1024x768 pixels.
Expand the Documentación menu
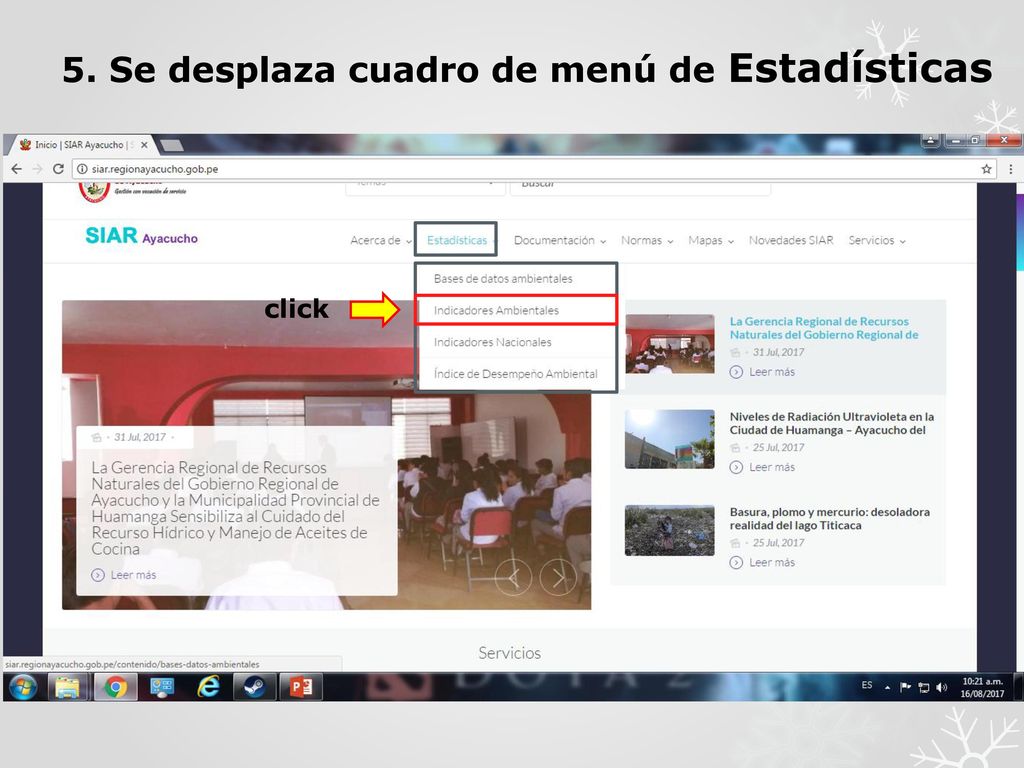(560, 240)
